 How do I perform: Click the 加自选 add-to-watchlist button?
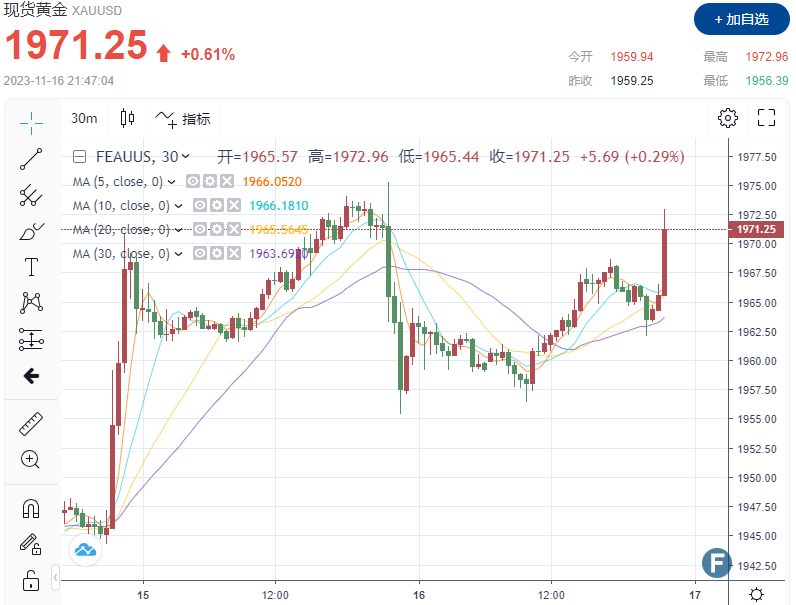[x=740, y=19]
